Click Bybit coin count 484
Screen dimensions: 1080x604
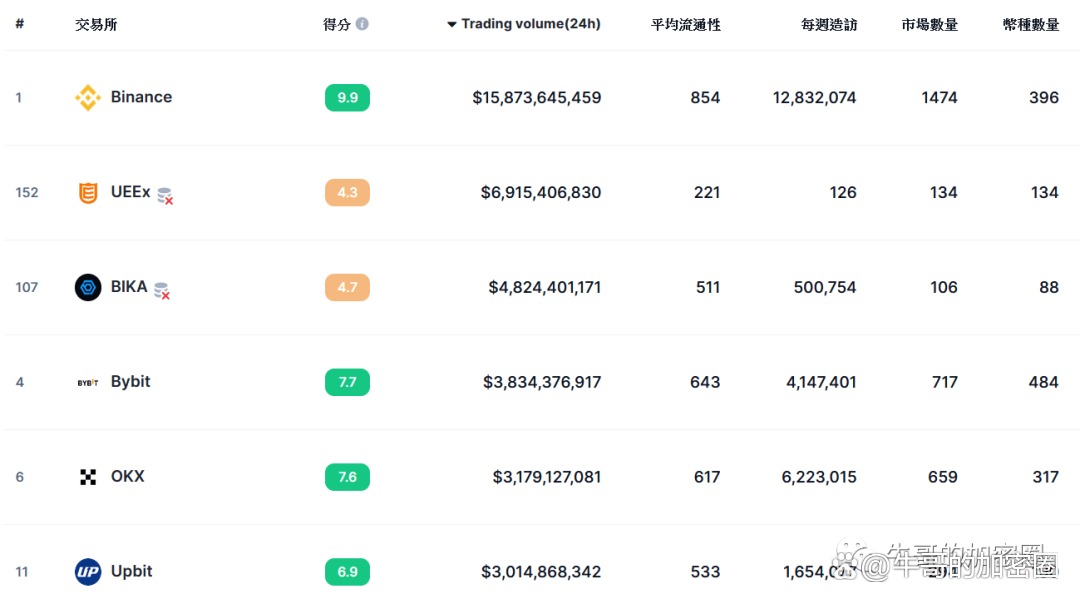pyautogui.click(x=1043, y=382)
